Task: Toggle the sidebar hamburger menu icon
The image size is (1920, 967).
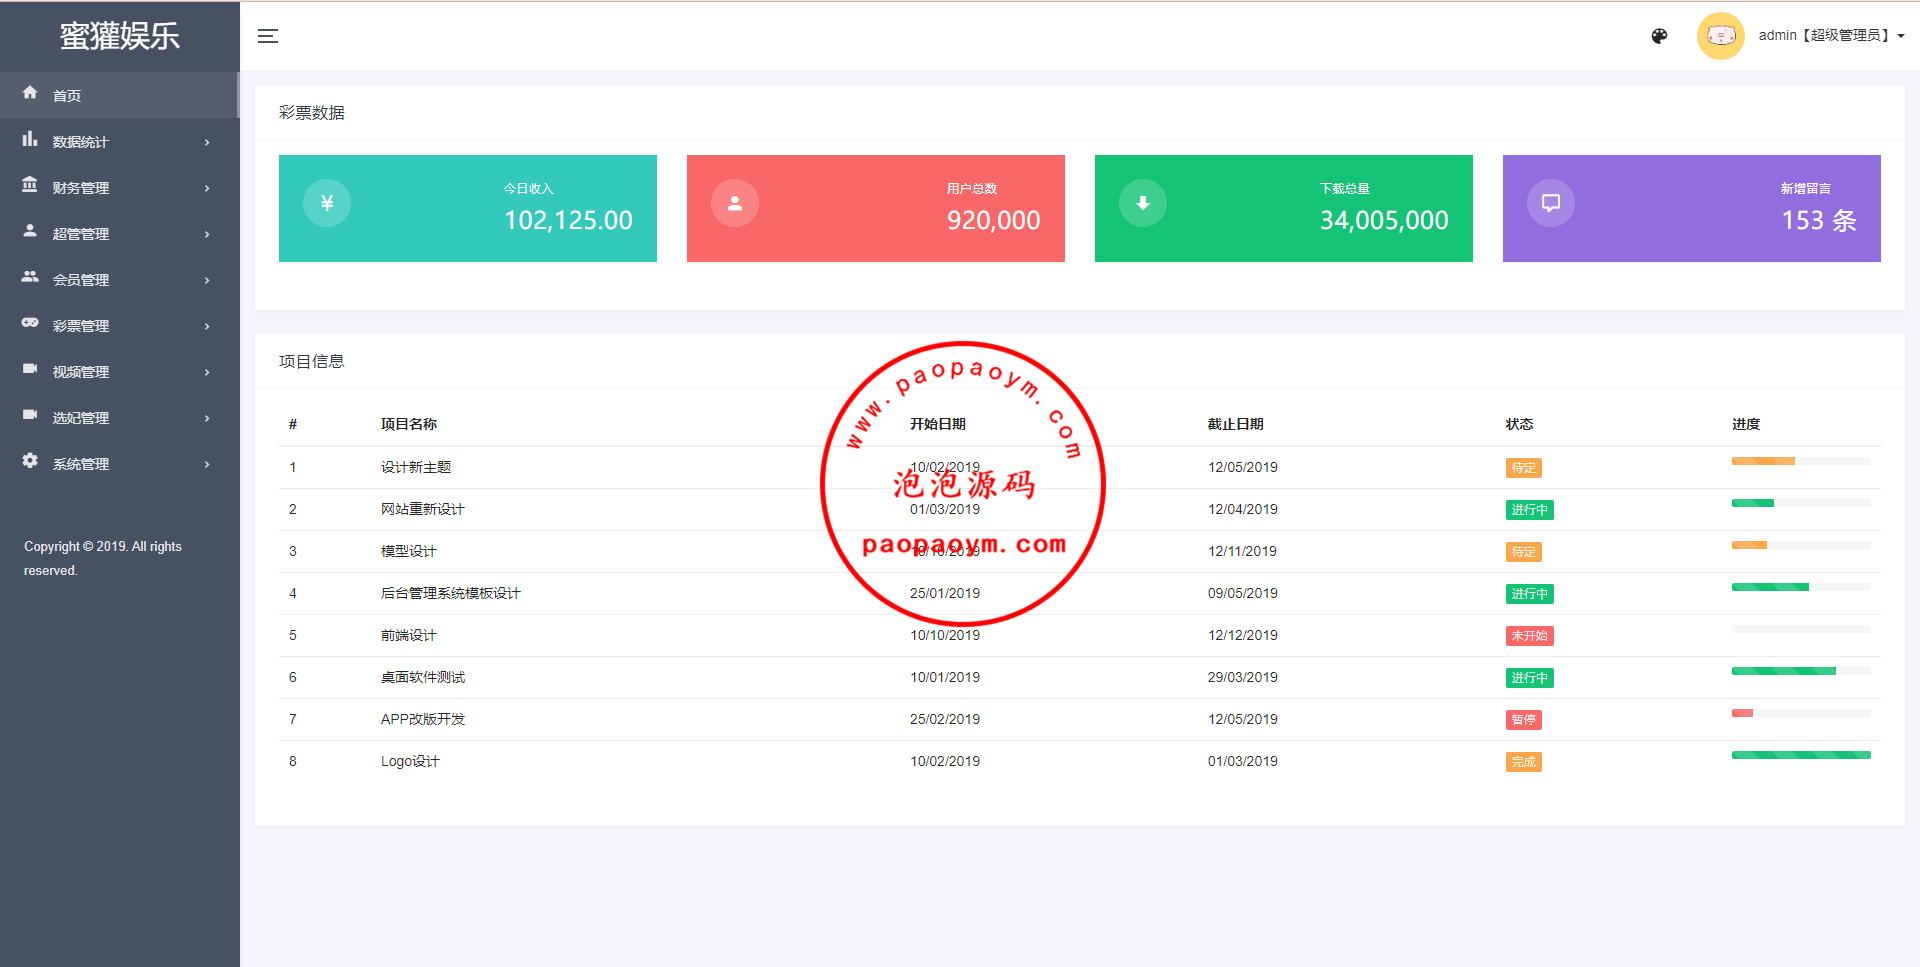Action: coord(268,36)
